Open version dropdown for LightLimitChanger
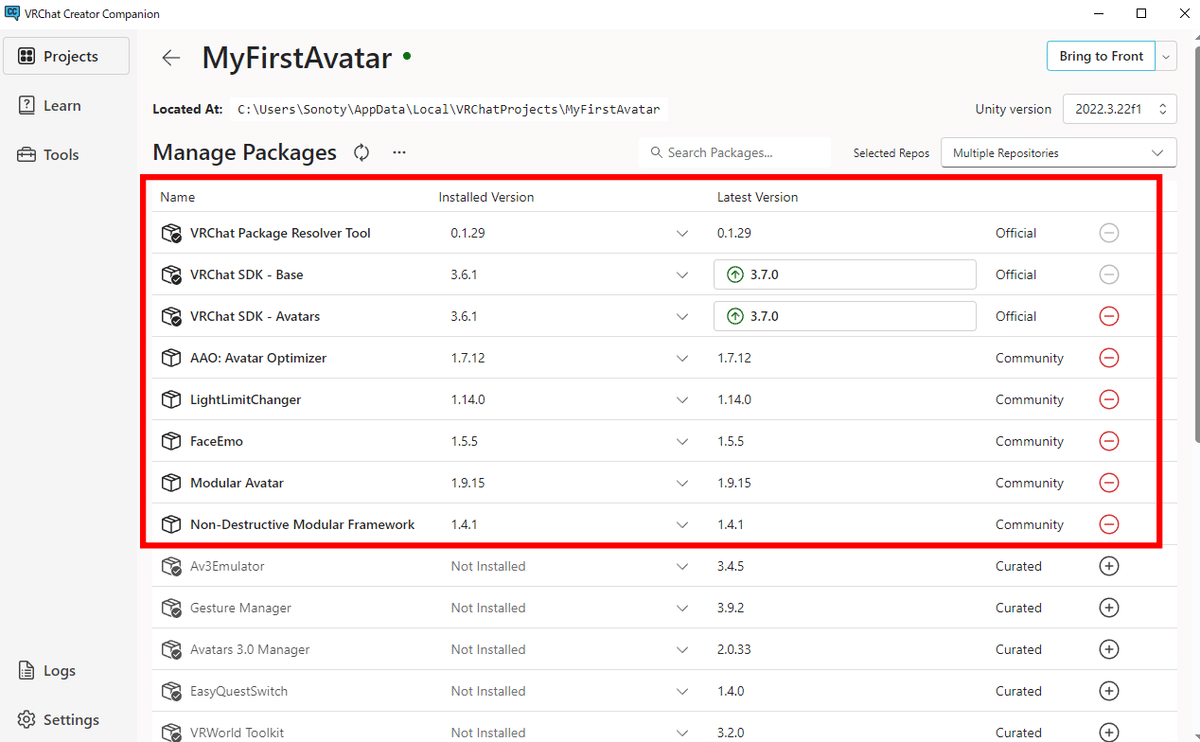Viewport: 1200px width, 742px height. click(682, 400)
